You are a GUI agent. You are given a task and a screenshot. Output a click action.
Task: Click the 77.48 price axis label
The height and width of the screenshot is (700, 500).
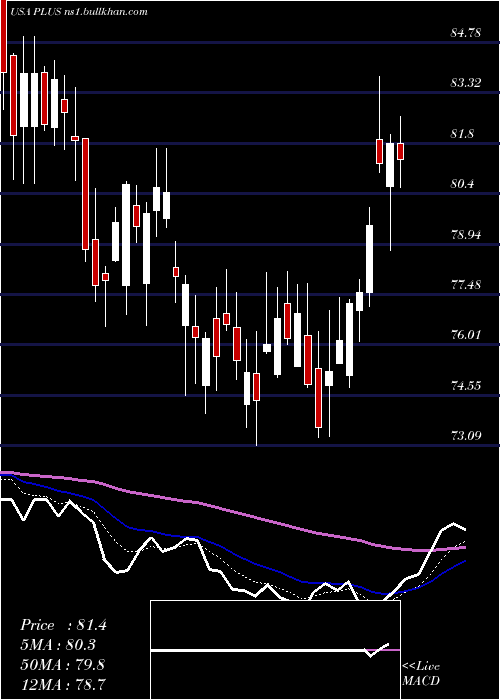click(x=466, y=284)
